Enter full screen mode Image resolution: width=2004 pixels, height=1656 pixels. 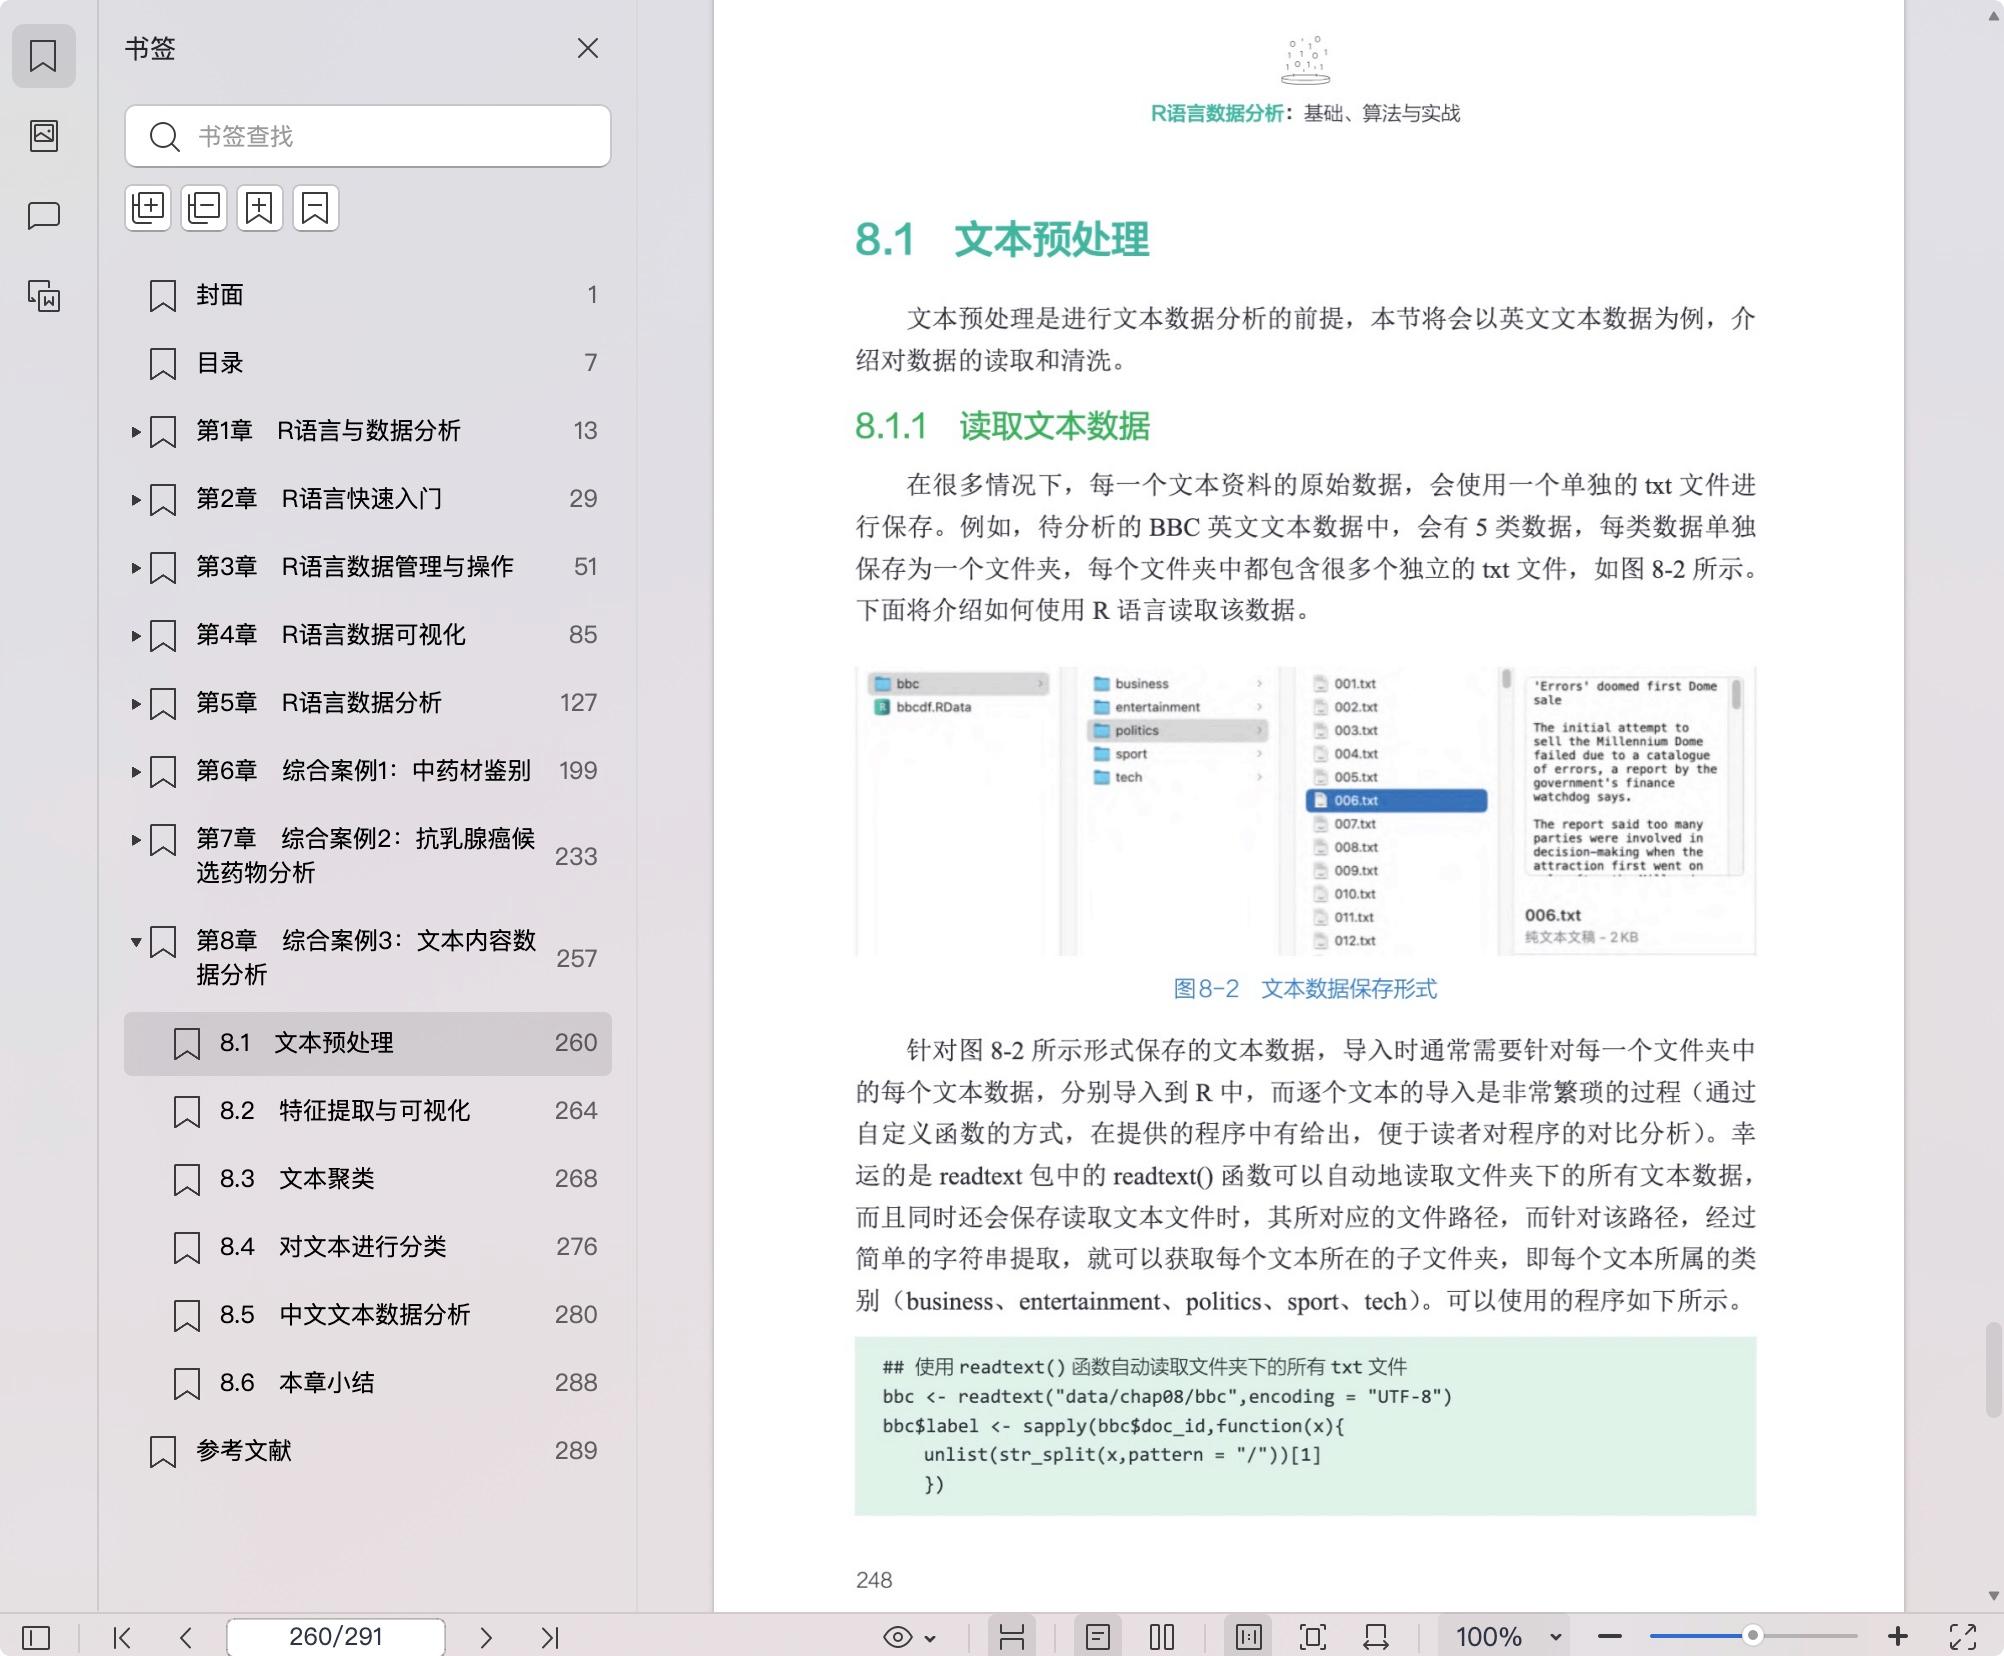click(1963, 1637)
